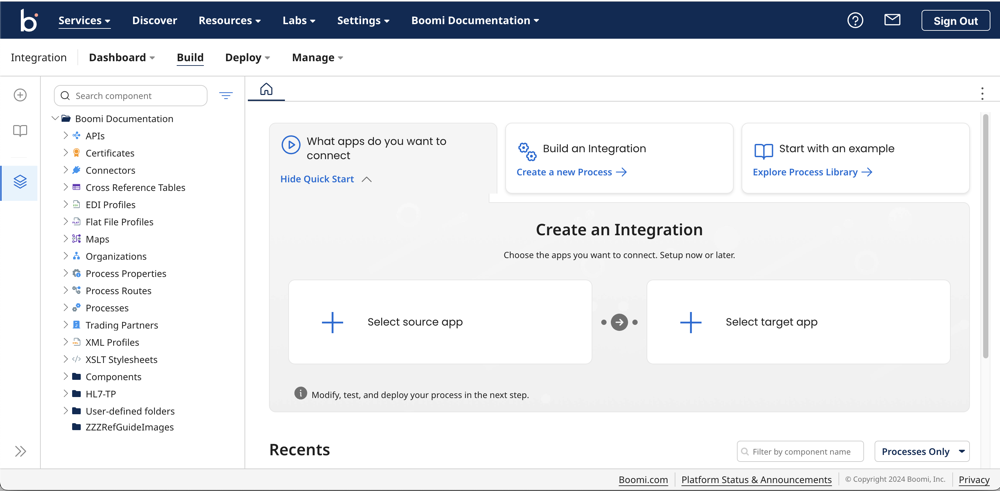The width and height of the screenshot is (1000, 491).
Task: Click the Trading Partners icon in tree
Action: coord(77,325)
